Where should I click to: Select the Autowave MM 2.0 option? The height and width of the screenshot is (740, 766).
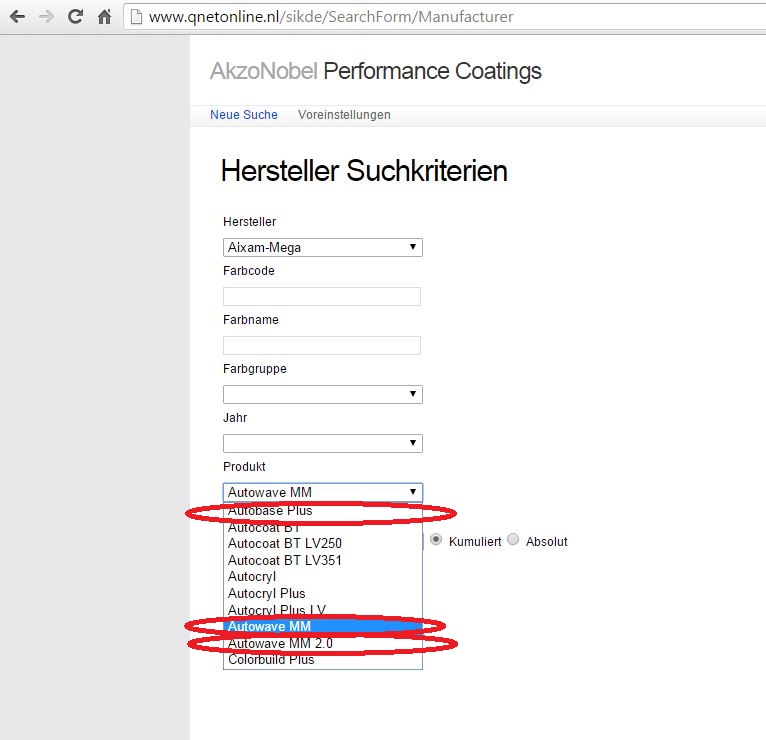pyautogui.click(x=323, y=643)
